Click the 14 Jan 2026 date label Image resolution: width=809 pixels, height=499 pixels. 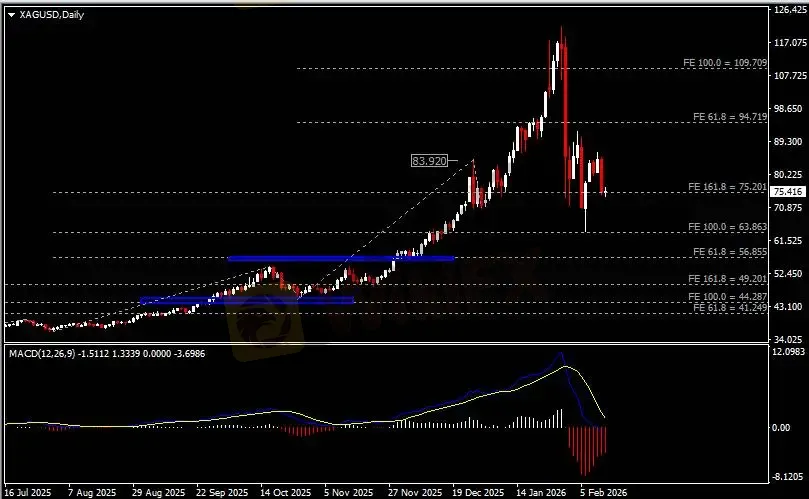pos(541,492)
